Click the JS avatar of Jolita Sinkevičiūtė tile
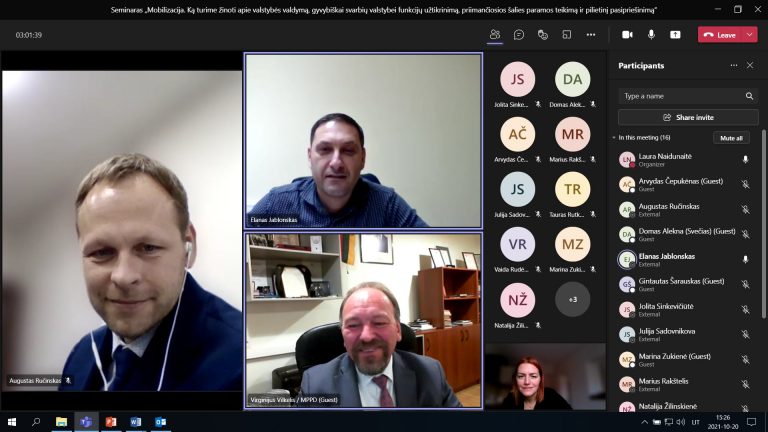Viewport: 768px width, 432px height. 518,79
